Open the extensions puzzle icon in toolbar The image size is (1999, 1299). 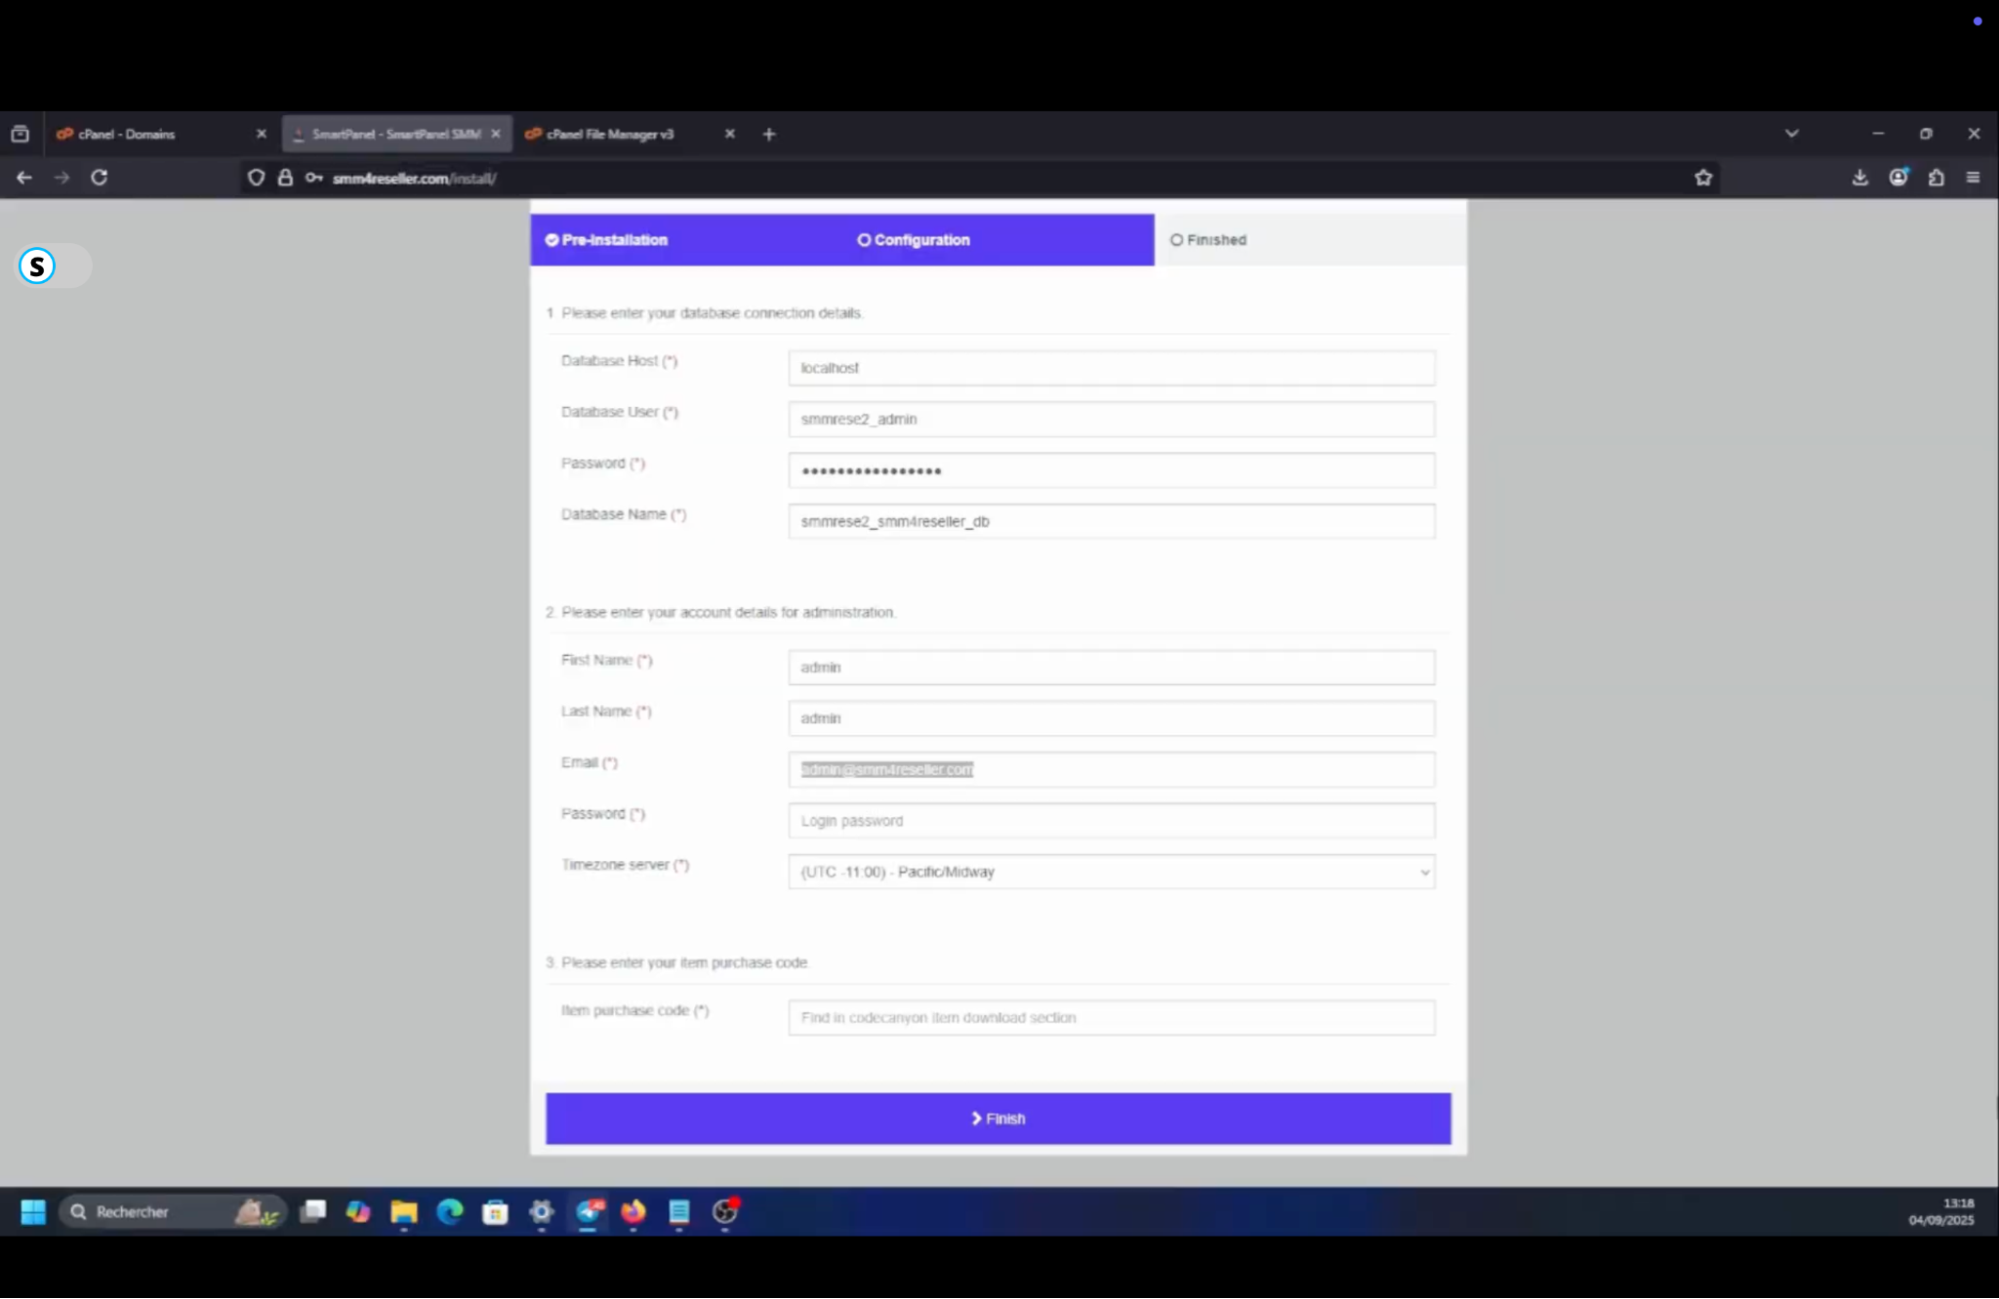[1936, 177]
